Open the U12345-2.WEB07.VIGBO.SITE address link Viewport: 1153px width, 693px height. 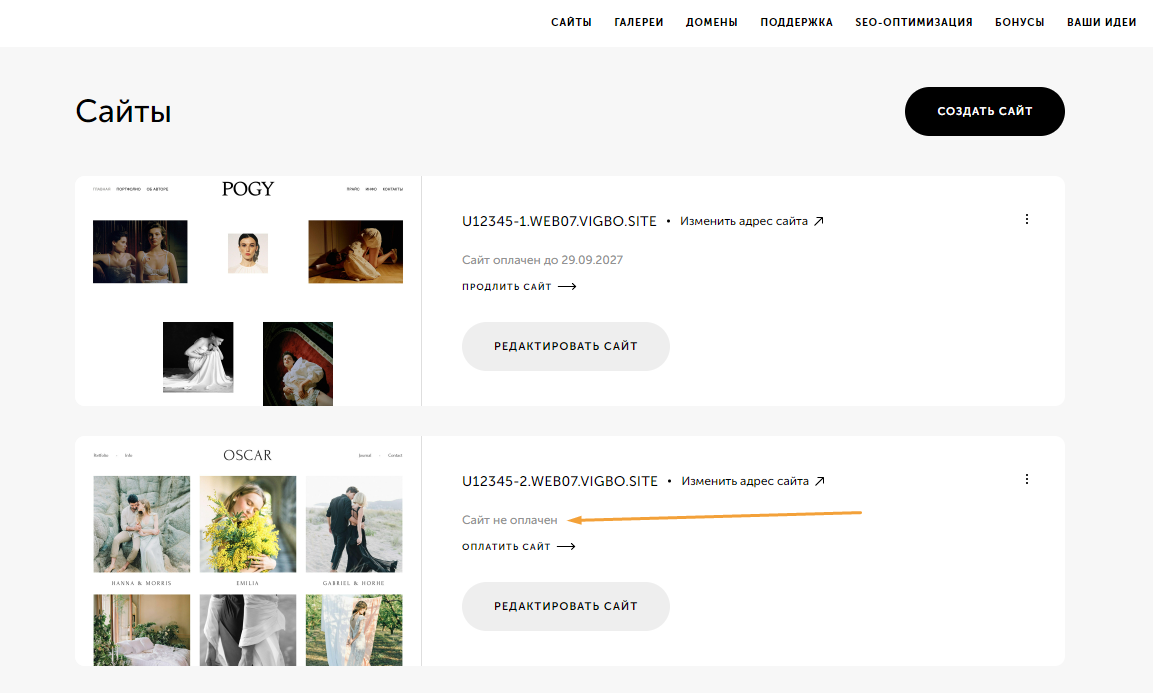pyautogui.click(x=560, y=481)
